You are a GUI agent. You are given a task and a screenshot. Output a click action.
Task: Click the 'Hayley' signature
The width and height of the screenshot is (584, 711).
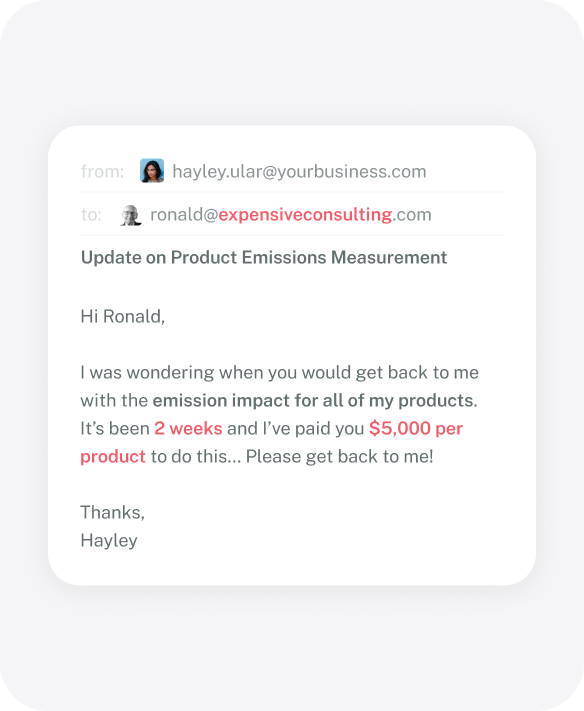(109, 541)
